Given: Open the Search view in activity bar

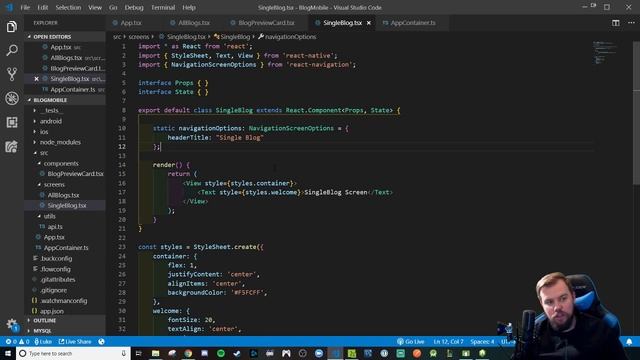Looking at the screenshot, I should click(x=12, y=51).
